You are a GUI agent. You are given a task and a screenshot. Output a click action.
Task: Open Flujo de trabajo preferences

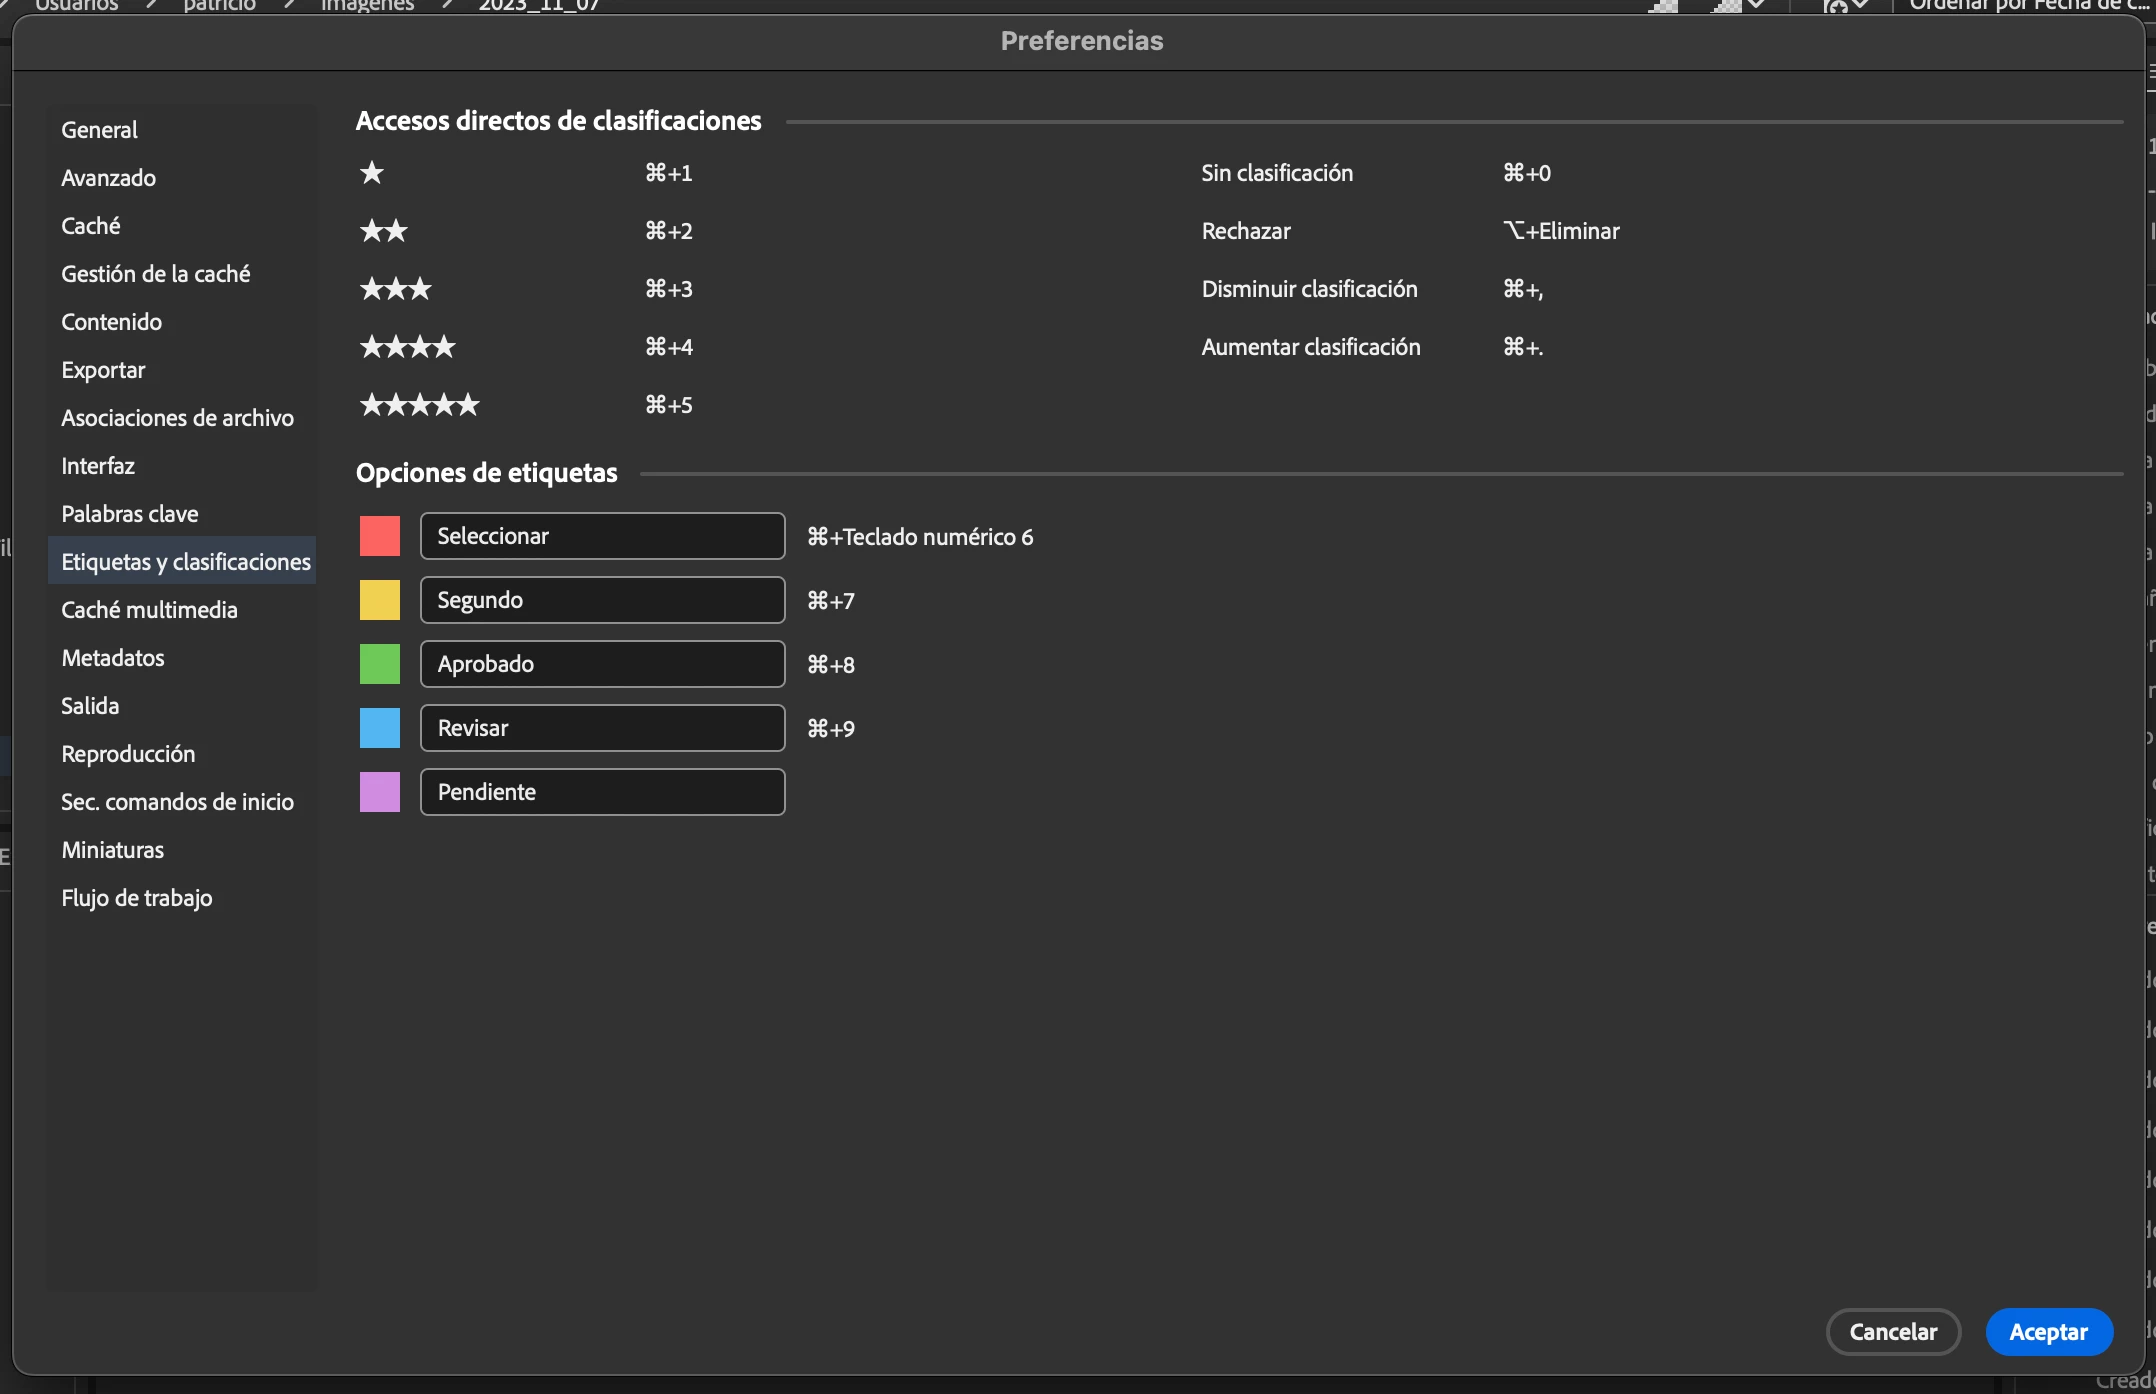pyautogui.click(x=137, y=898)
